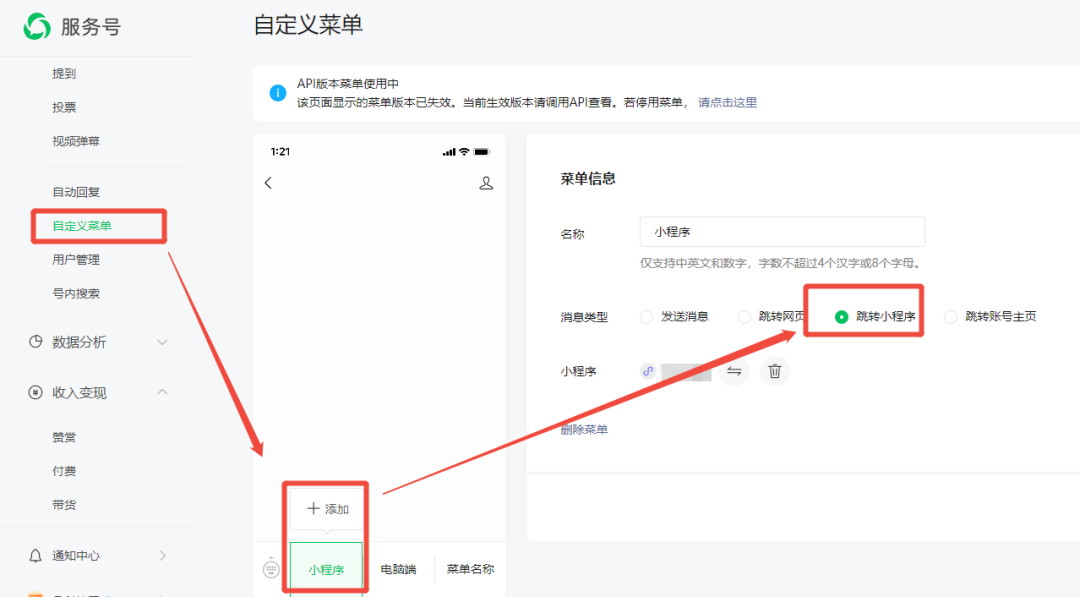
Task: Click the mini program link icon
Action: [x=648, y=371]
